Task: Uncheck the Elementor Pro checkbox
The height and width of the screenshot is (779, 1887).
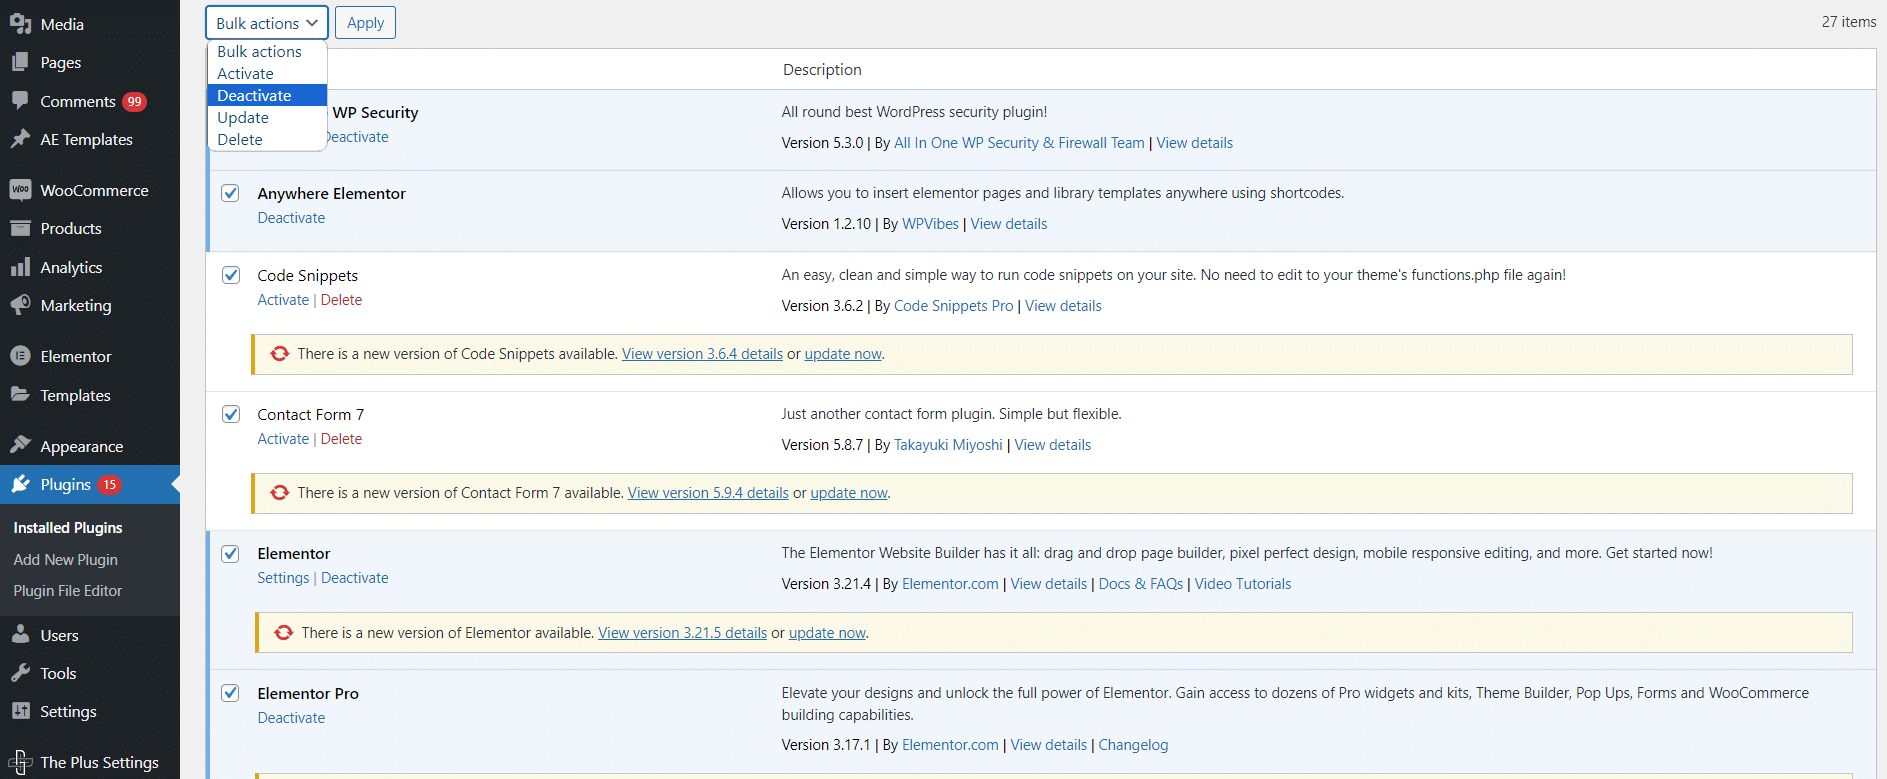Action: pyautogui.click(x=231, y=693)
